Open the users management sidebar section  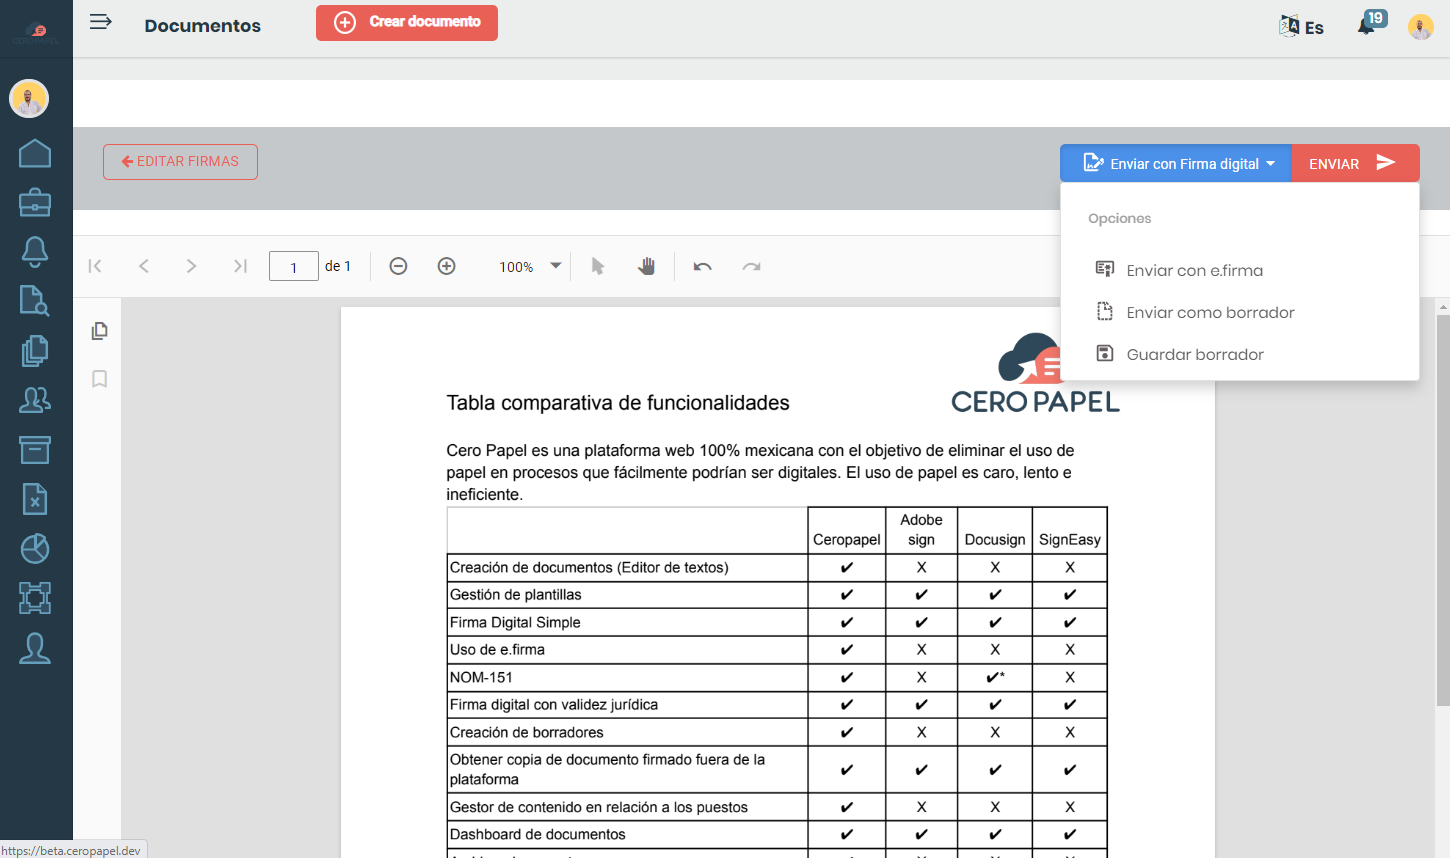coord(34,400)
